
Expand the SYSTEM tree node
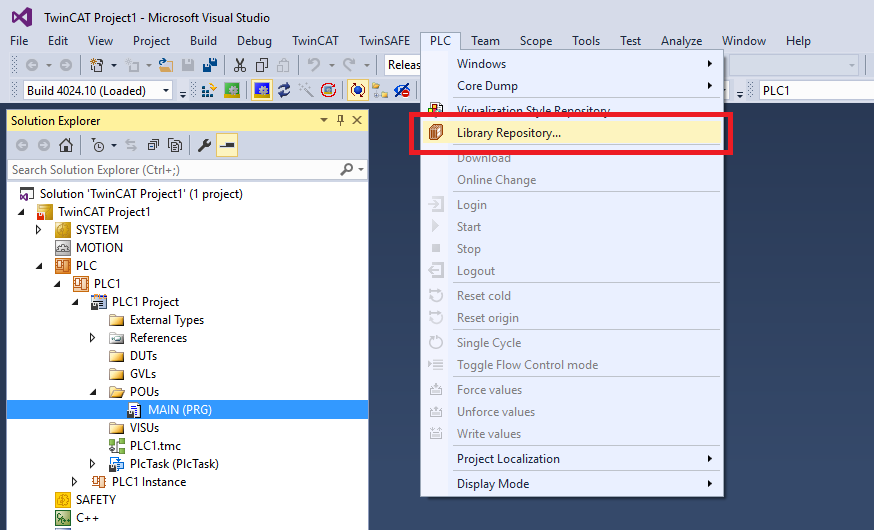39,230
